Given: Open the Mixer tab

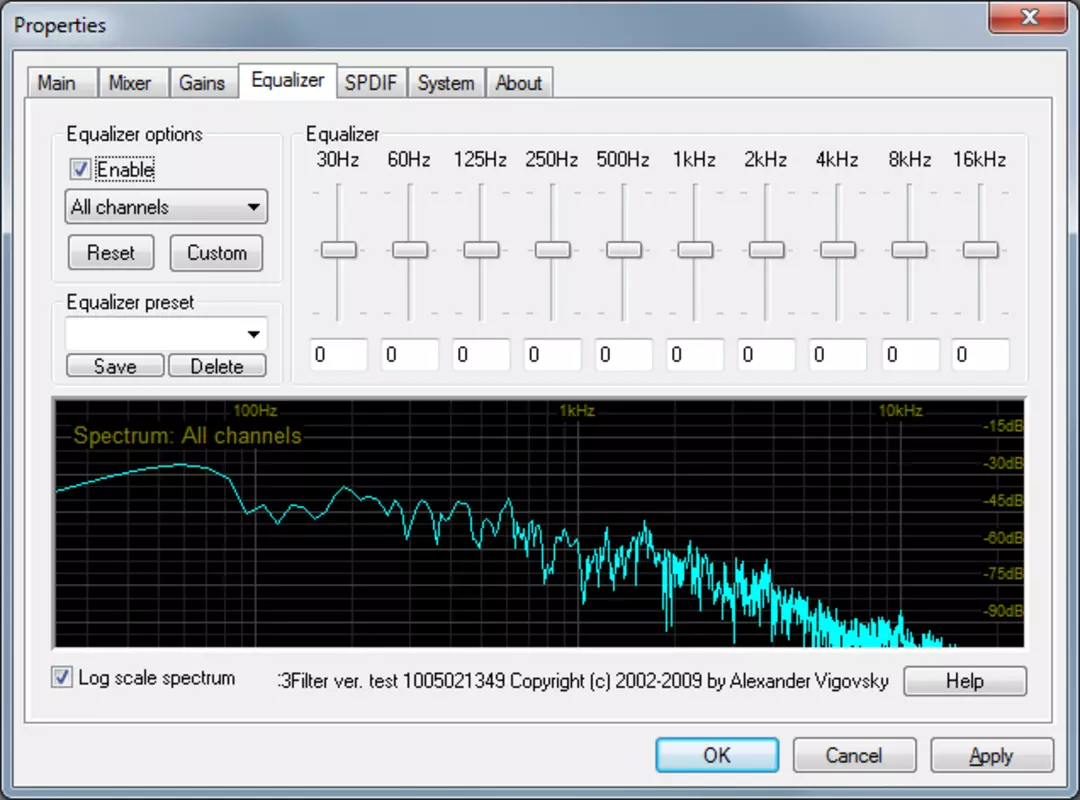Looking at the screenshot, I should 133,83.
